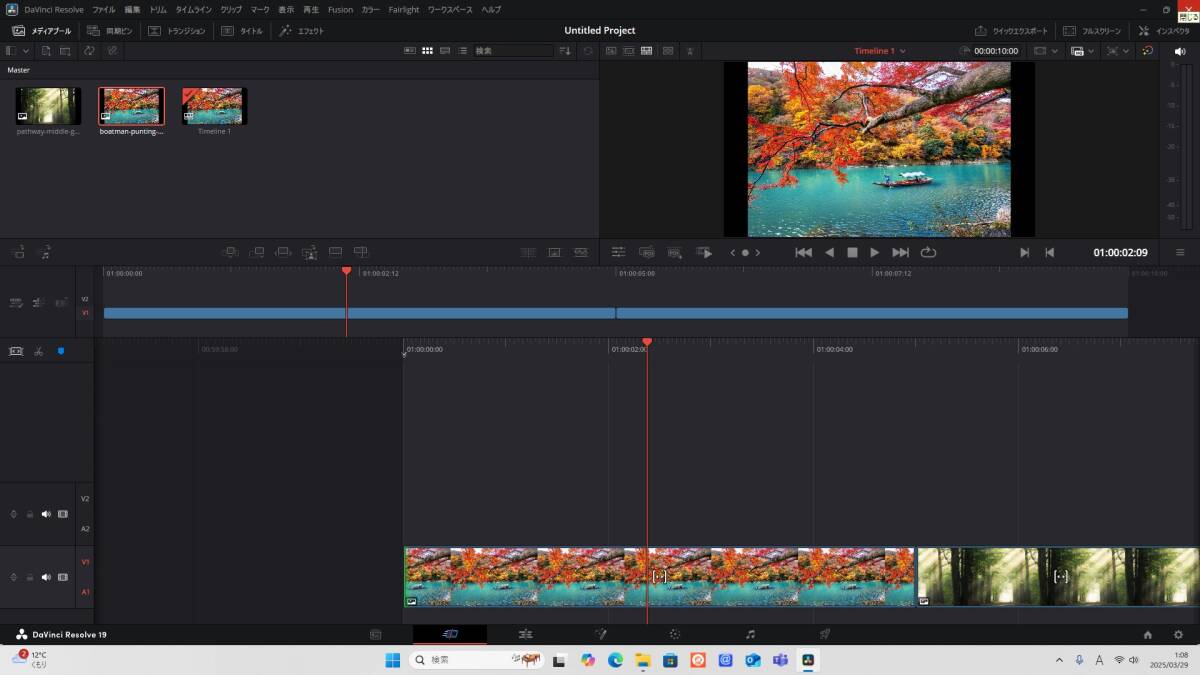This screenshot has width=1200, height=675.
Task: Click the split clip scissors icon
Action: [38, 352]
